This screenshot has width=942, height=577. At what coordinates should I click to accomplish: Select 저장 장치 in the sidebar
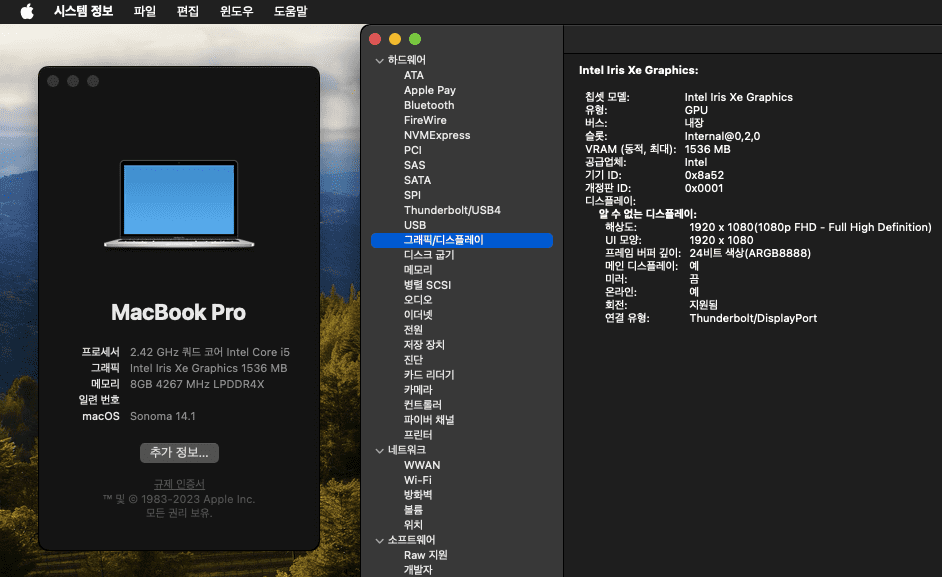(x=424, y=345)
